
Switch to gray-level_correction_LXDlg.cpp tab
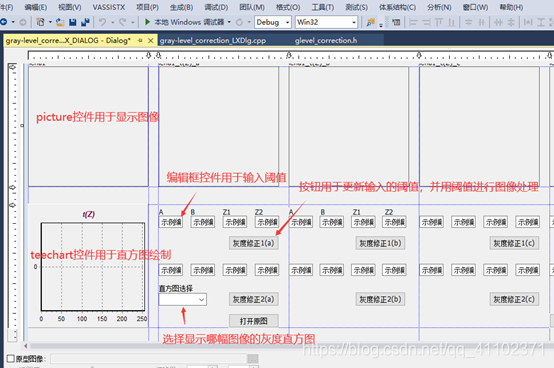tap(213, 41)
